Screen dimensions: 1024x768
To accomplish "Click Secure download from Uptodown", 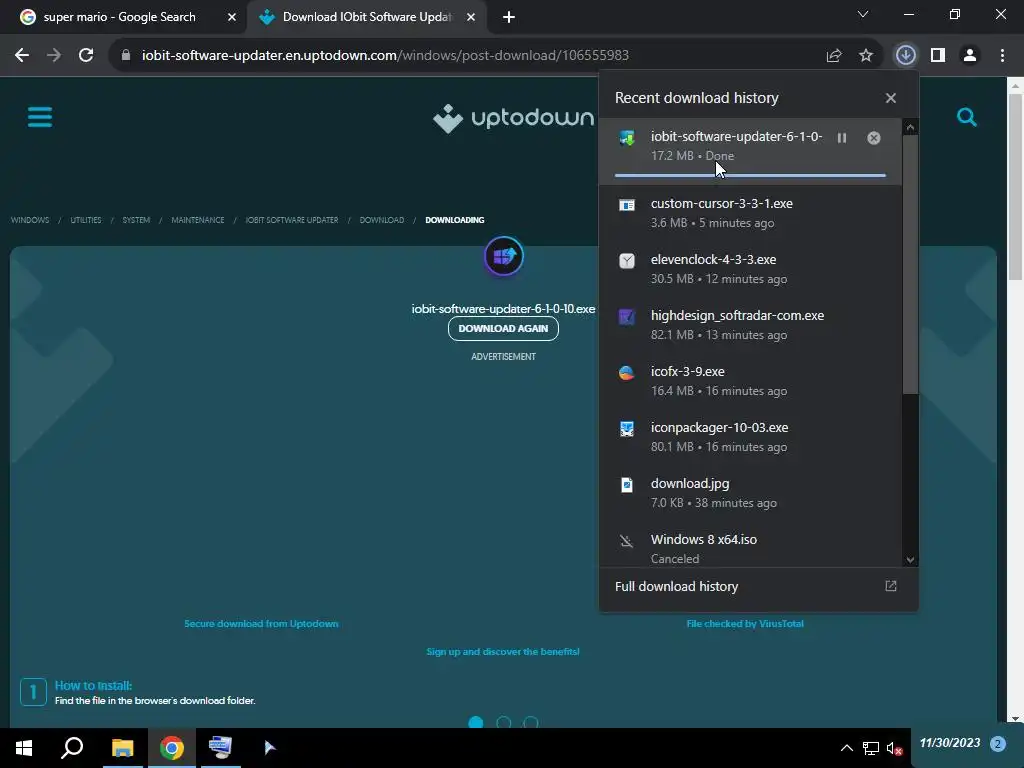I will (x=261, y=624).
